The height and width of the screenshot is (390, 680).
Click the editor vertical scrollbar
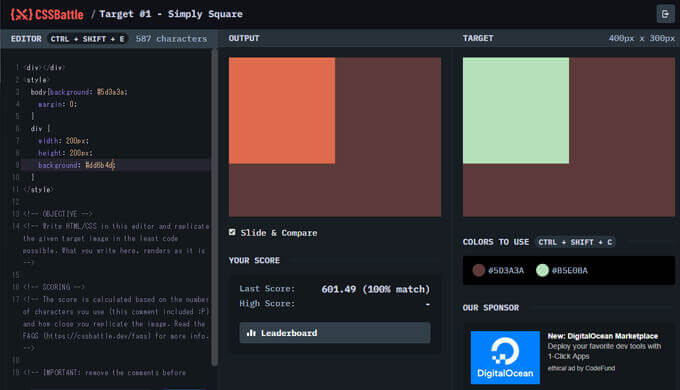tap(214, 207)
